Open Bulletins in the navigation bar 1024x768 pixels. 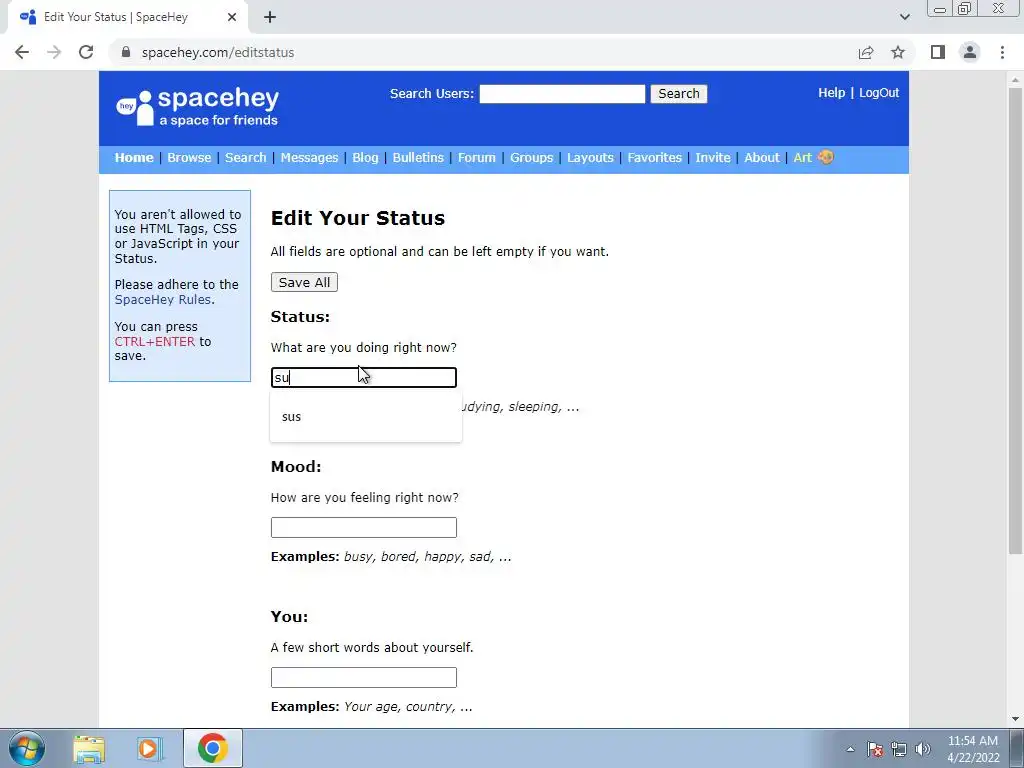(418, 157)
